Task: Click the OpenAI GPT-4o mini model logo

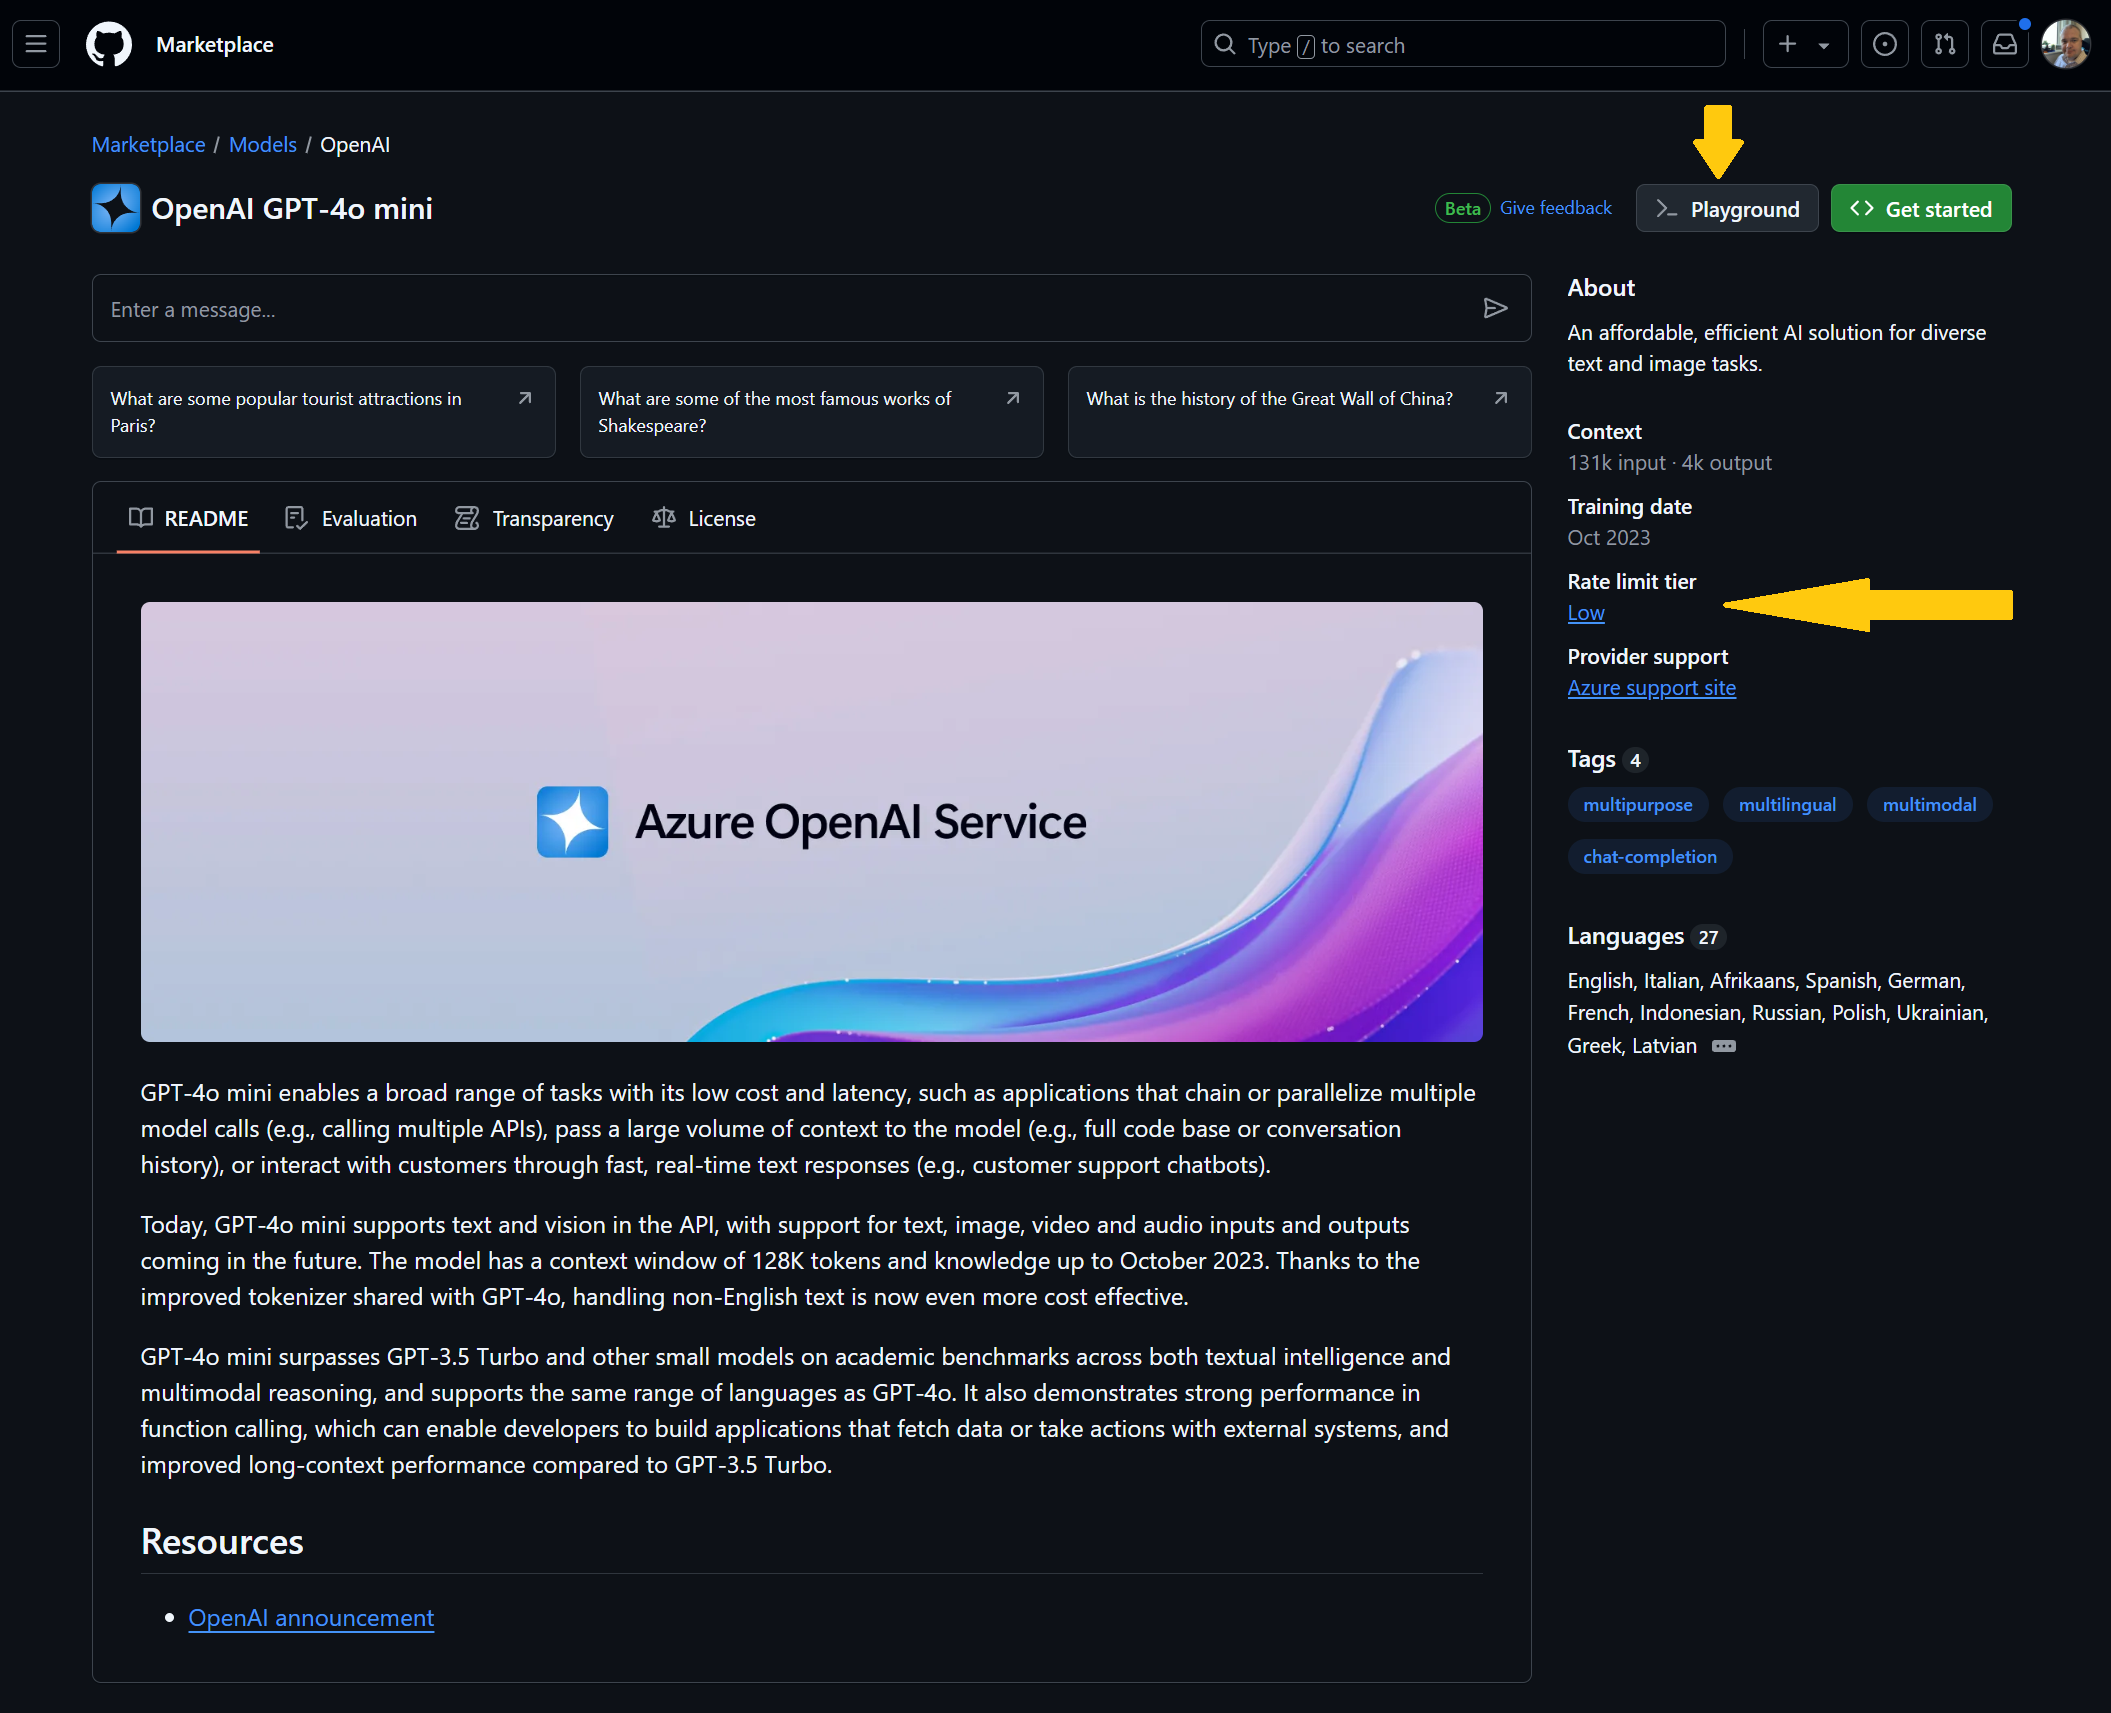Action: point(116,208)
